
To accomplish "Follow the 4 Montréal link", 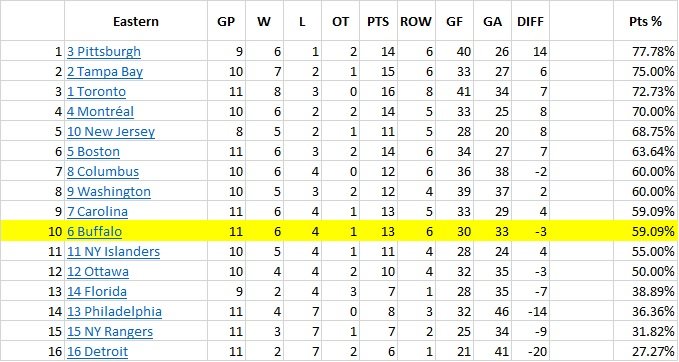I will tap(100, 112).
